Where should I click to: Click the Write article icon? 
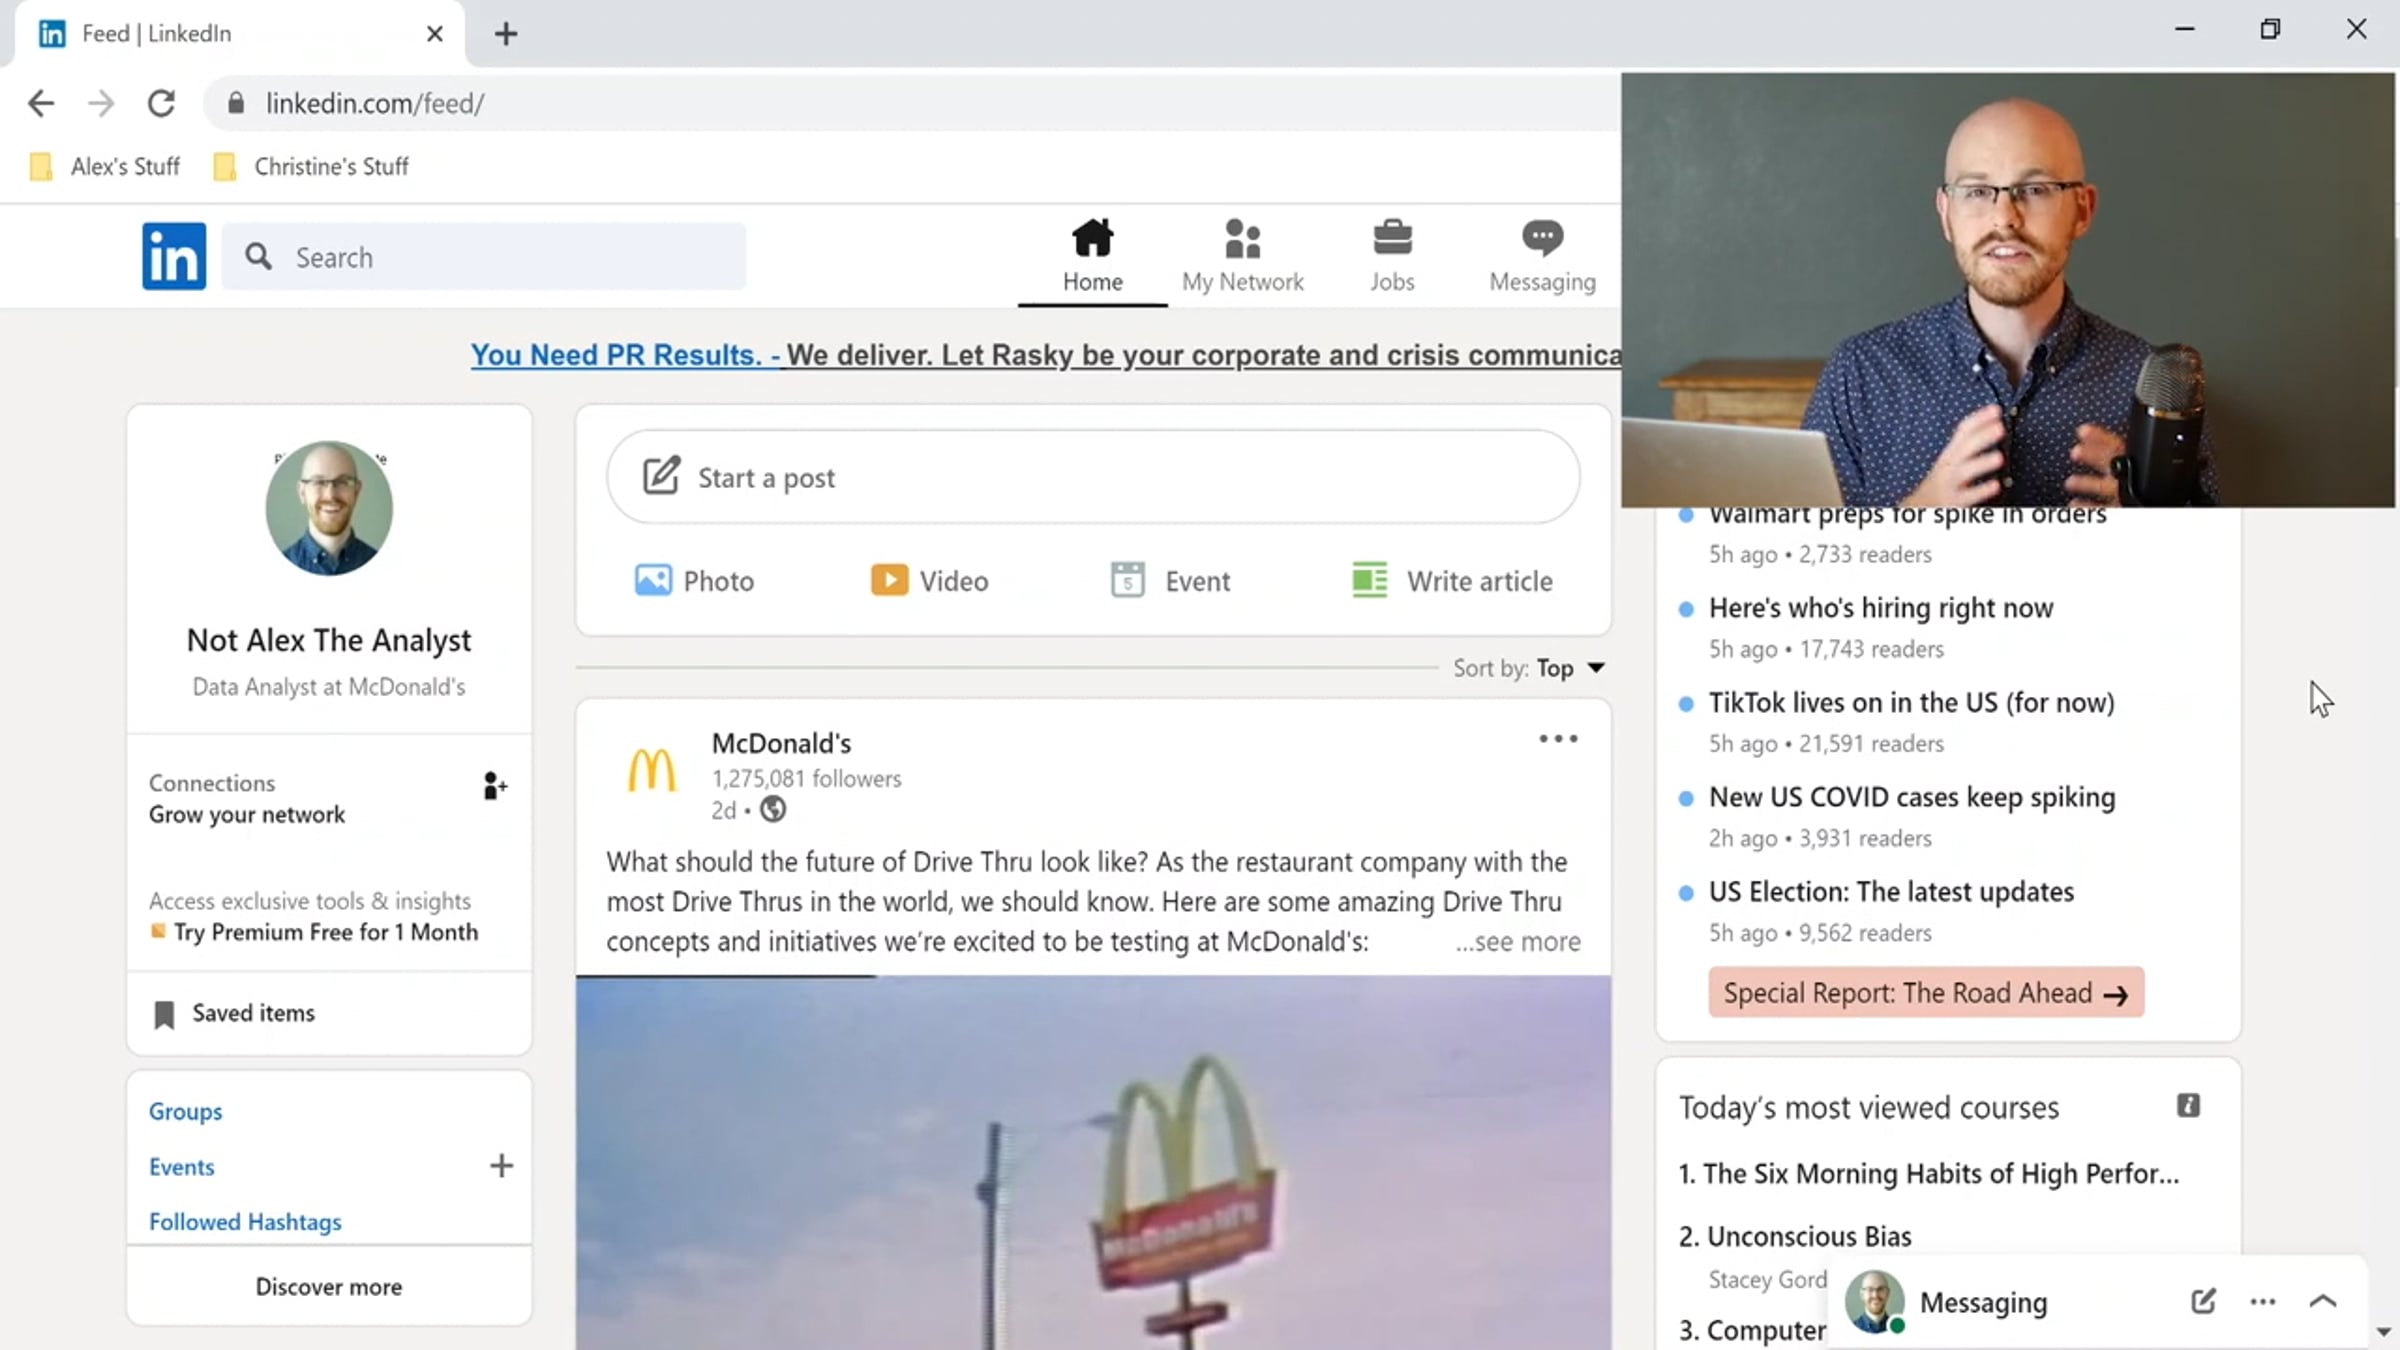point(1369,580)
